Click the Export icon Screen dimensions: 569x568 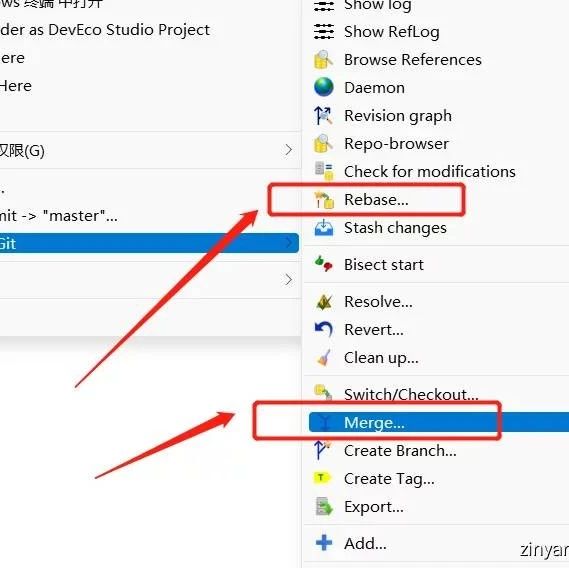(x=324, y=506)
